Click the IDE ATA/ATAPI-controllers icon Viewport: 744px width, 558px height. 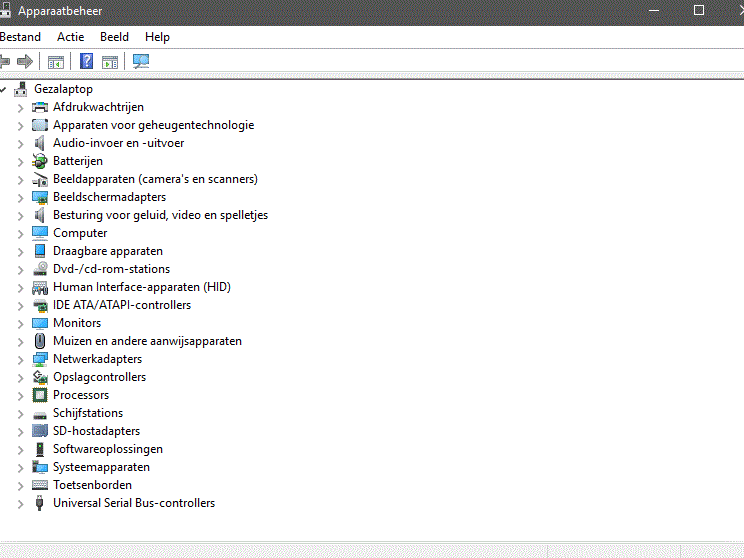pos(40,306)
